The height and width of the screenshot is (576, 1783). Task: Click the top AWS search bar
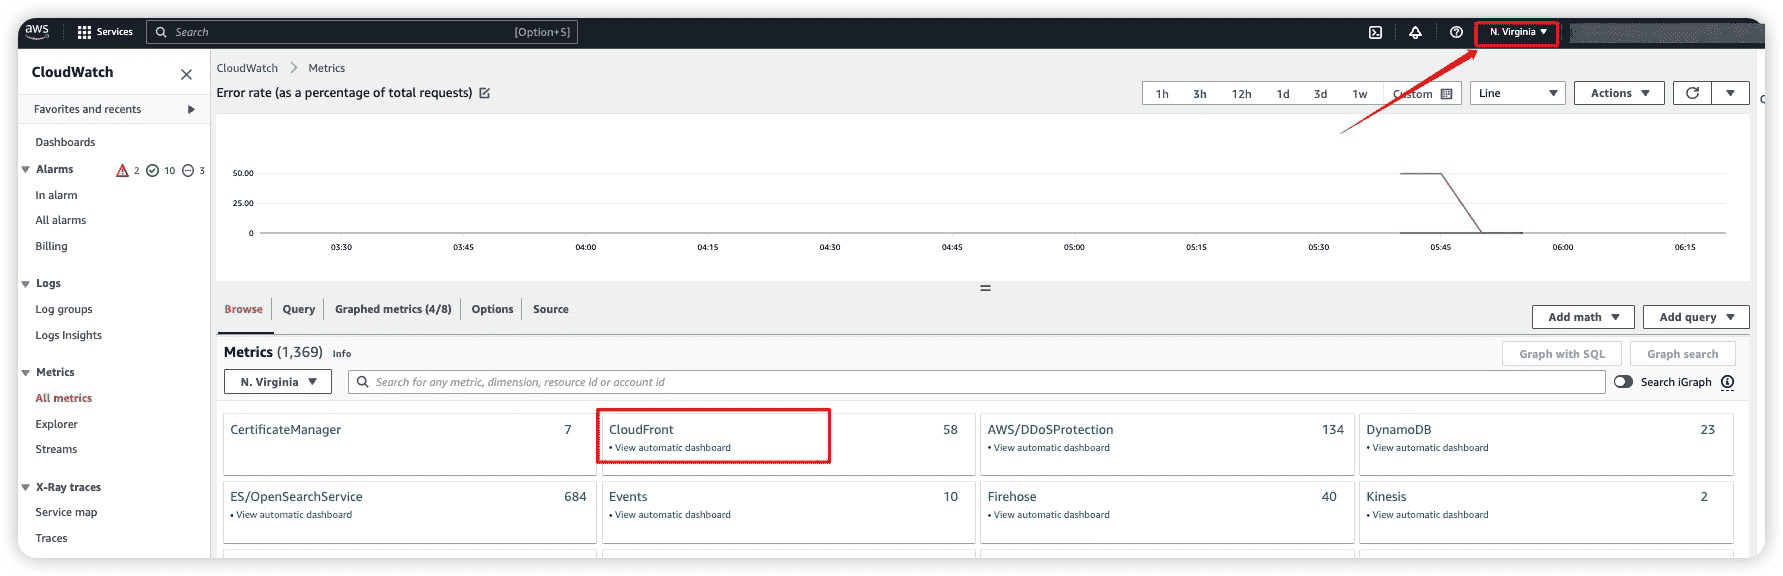pos(362,32)
